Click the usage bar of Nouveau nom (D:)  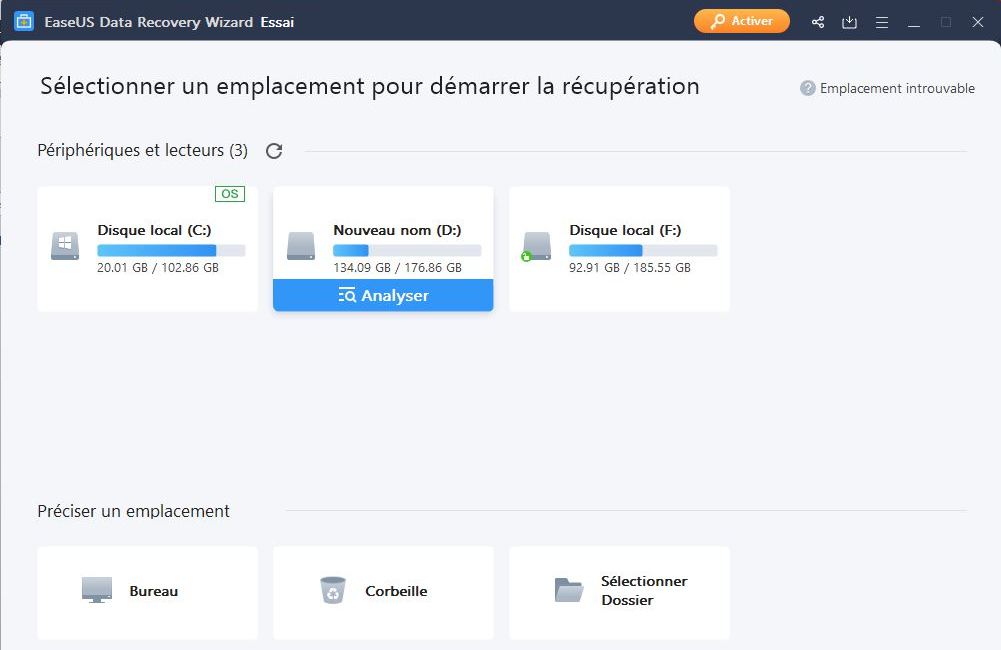tap(407, 250)
